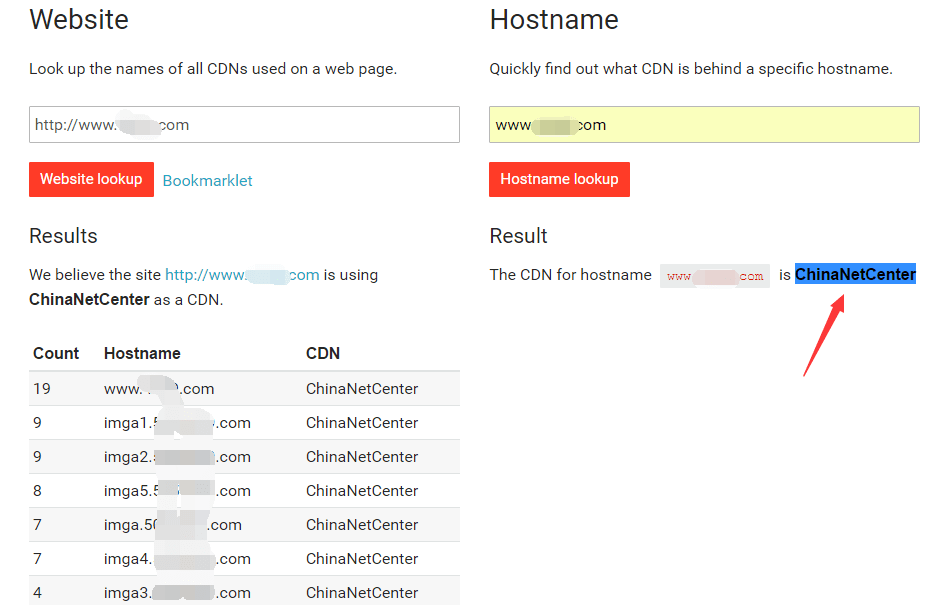The width and height of the screenshot is (927, 605).
Task: Click the Count column header
Action: point(56,354)
